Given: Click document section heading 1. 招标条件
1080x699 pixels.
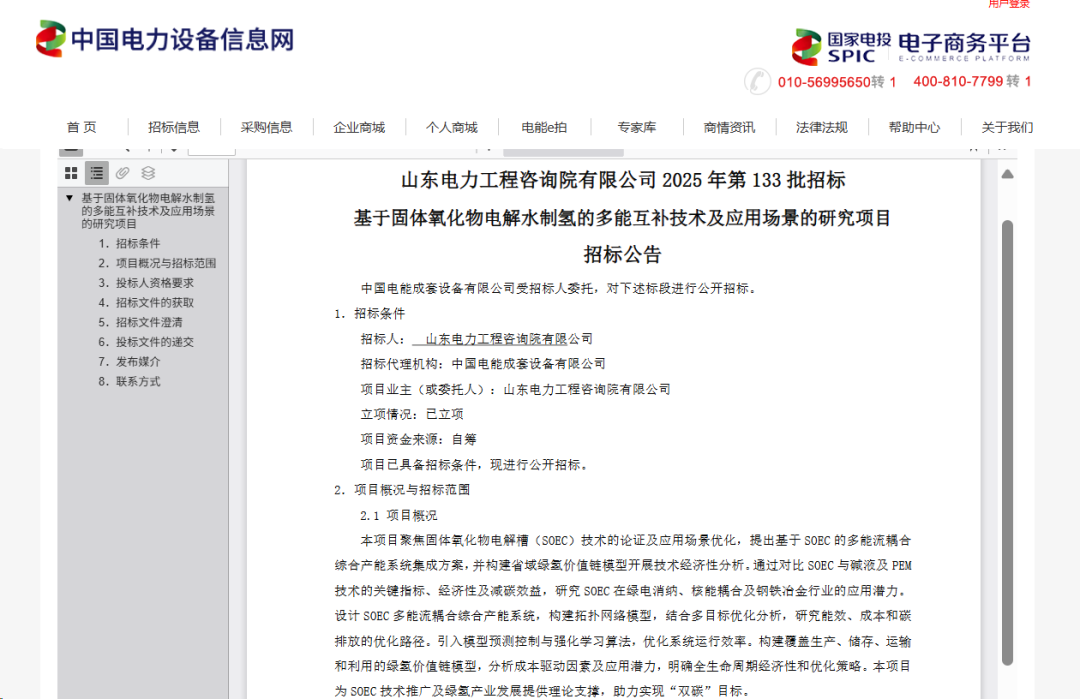Looking at the screenshot, I should tap(370, 314).
